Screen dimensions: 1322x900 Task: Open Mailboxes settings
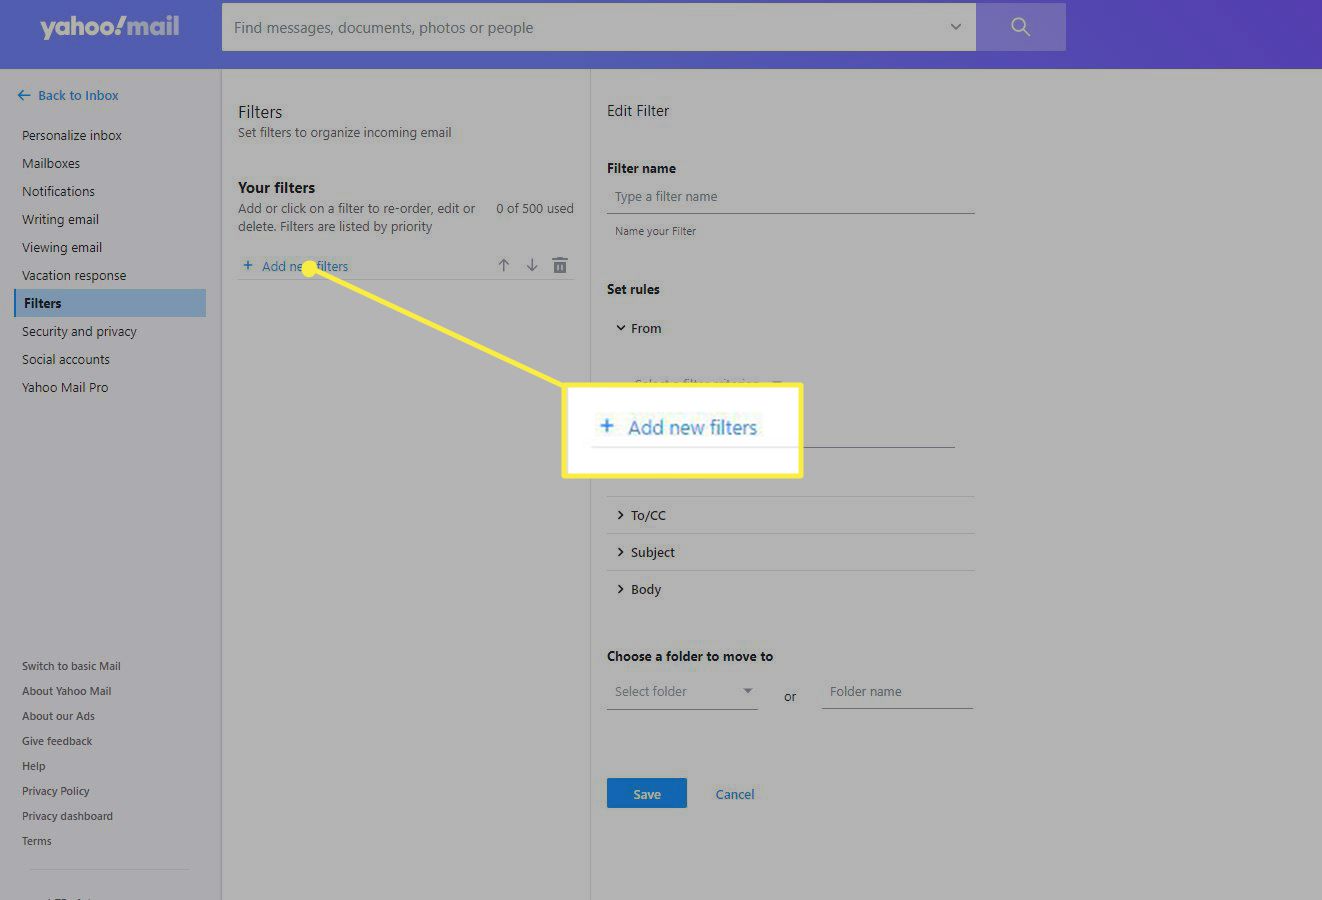tap(51, 163)
